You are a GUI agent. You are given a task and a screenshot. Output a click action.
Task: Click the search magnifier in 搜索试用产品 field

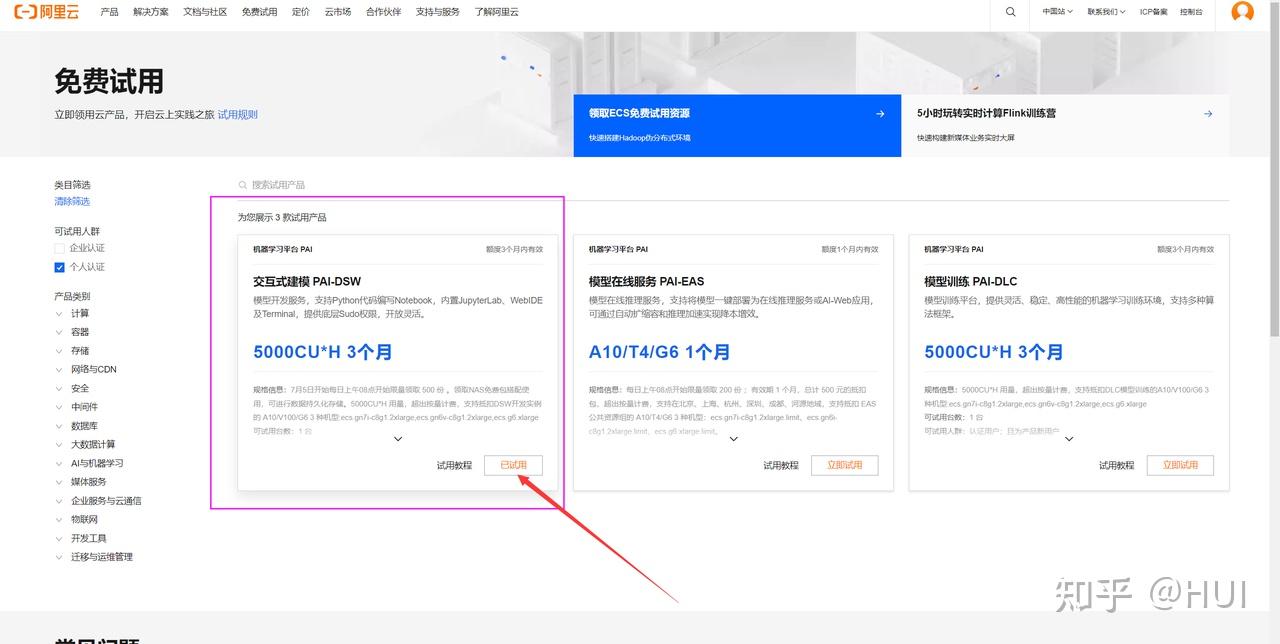tap(242, 184)
